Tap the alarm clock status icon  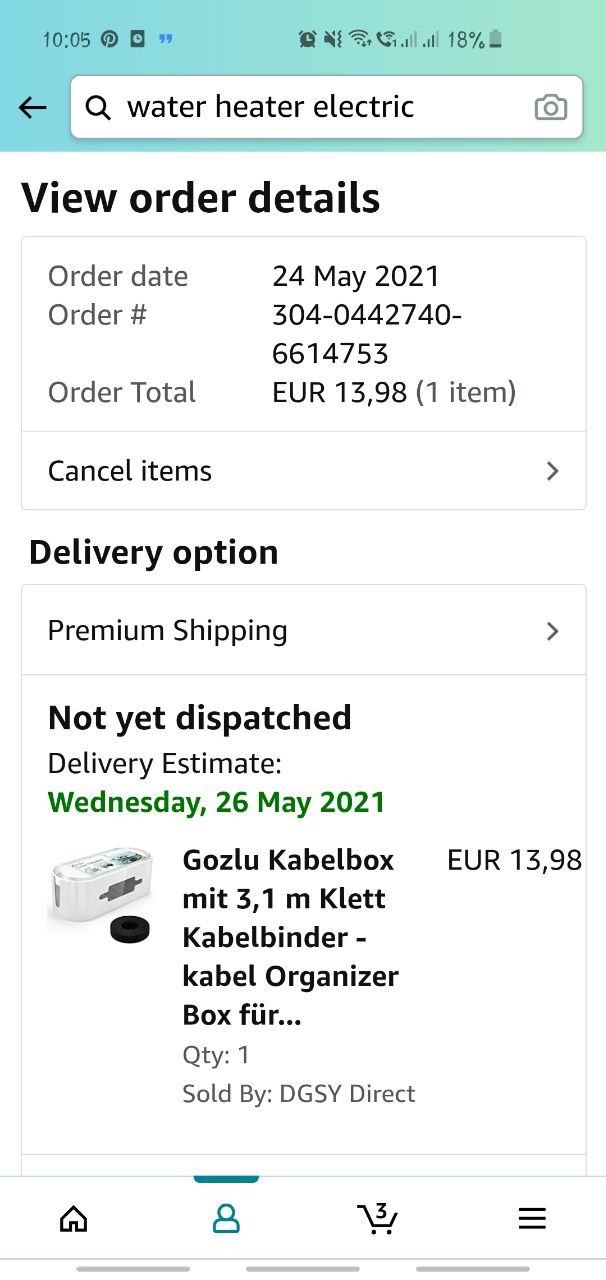[x=307, y=40]
